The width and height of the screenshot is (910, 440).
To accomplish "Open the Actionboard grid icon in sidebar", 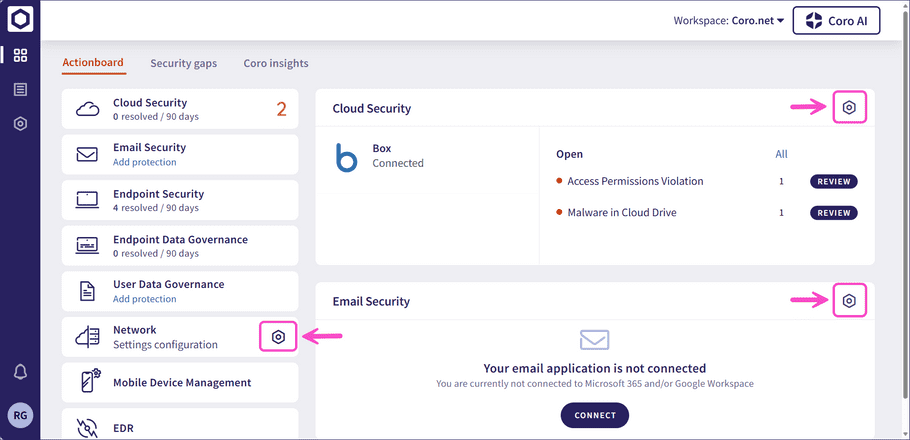I will coord(20,56).
